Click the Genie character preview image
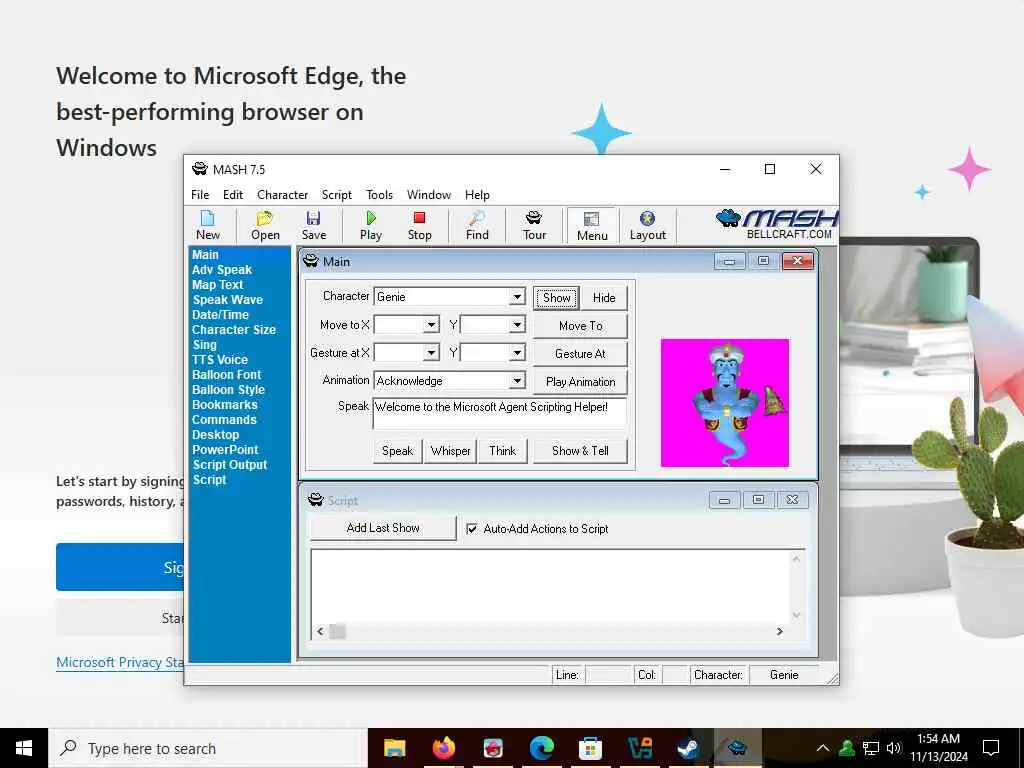1024x768 pixels. tap(725, 402)
